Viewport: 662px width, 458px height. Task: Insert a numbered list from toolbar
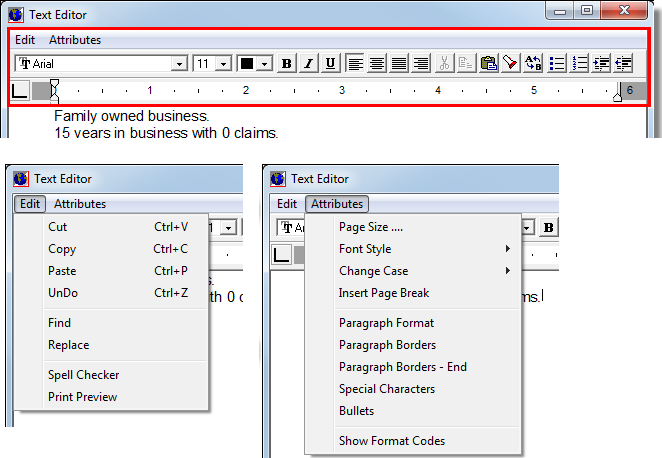pos(580,63)
